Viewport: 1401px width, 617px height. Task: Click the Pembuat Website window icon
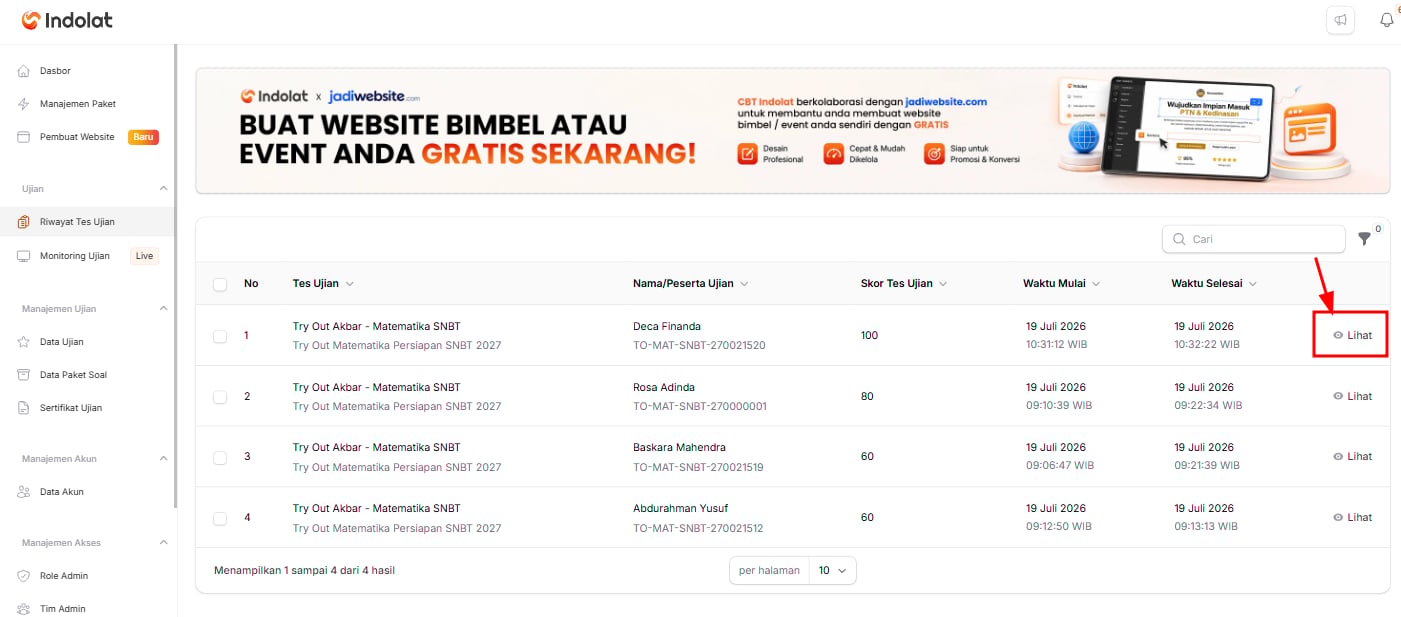(x=24, y=137)
